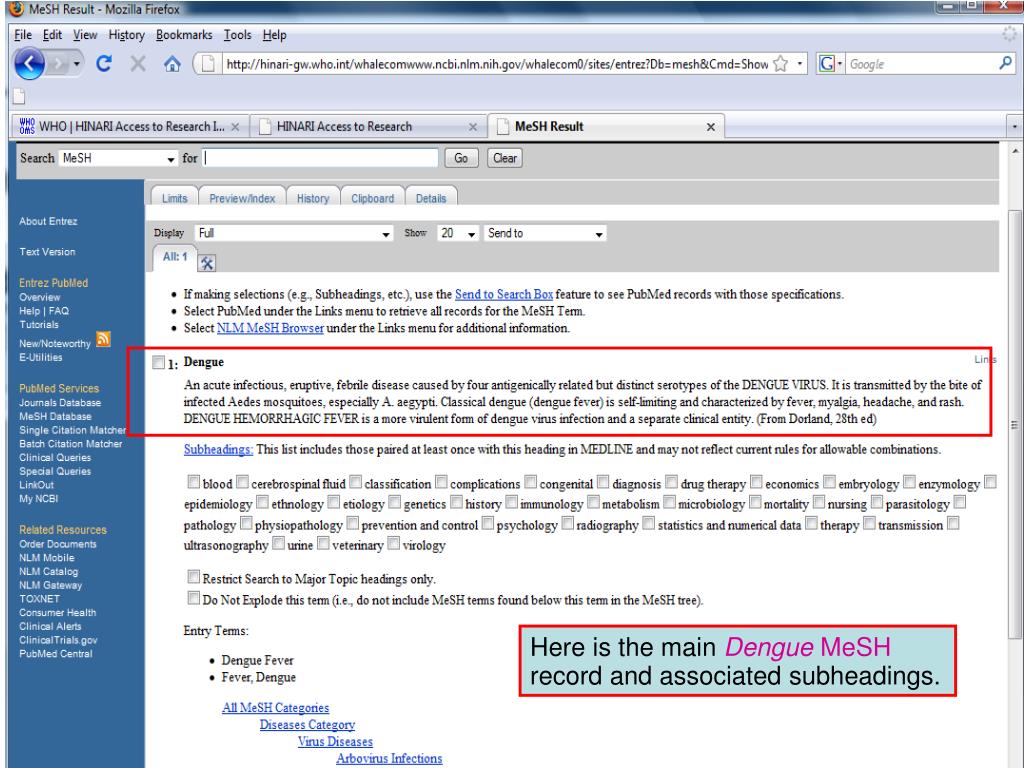Switch to the Preview/Index tab
The height and width of the screenshot is (768, 1024).
[x=242, y=198]
